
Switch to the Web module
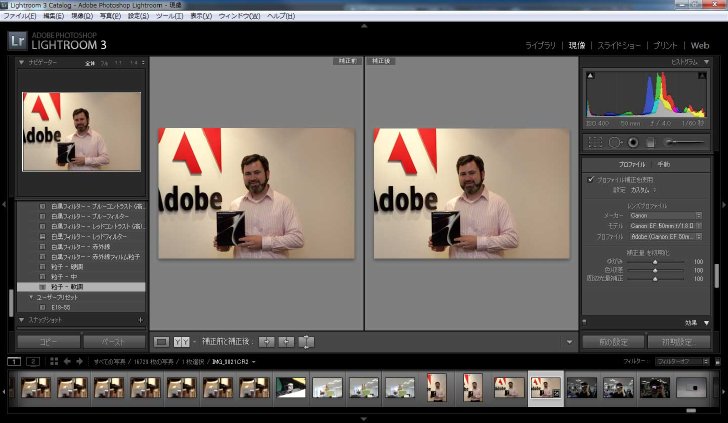tap(700, 46)
